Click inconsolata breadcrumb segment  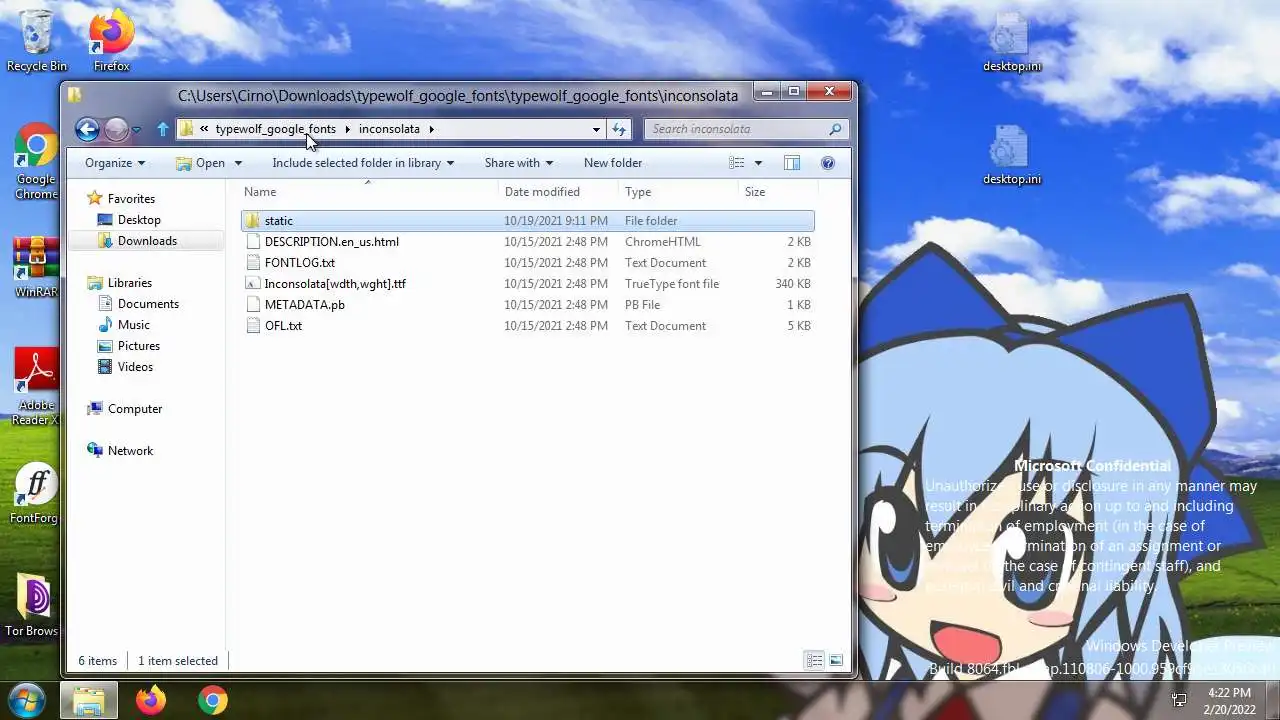(389, 129)
